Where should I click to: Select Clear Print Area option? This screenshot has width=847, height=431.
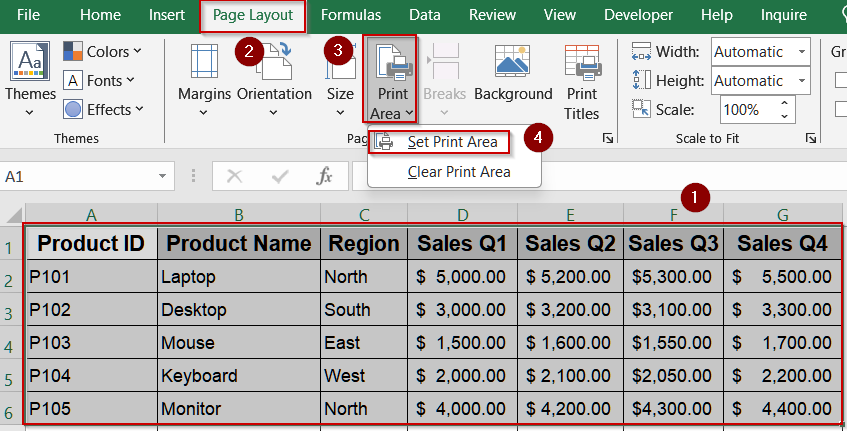click(458, 172)
